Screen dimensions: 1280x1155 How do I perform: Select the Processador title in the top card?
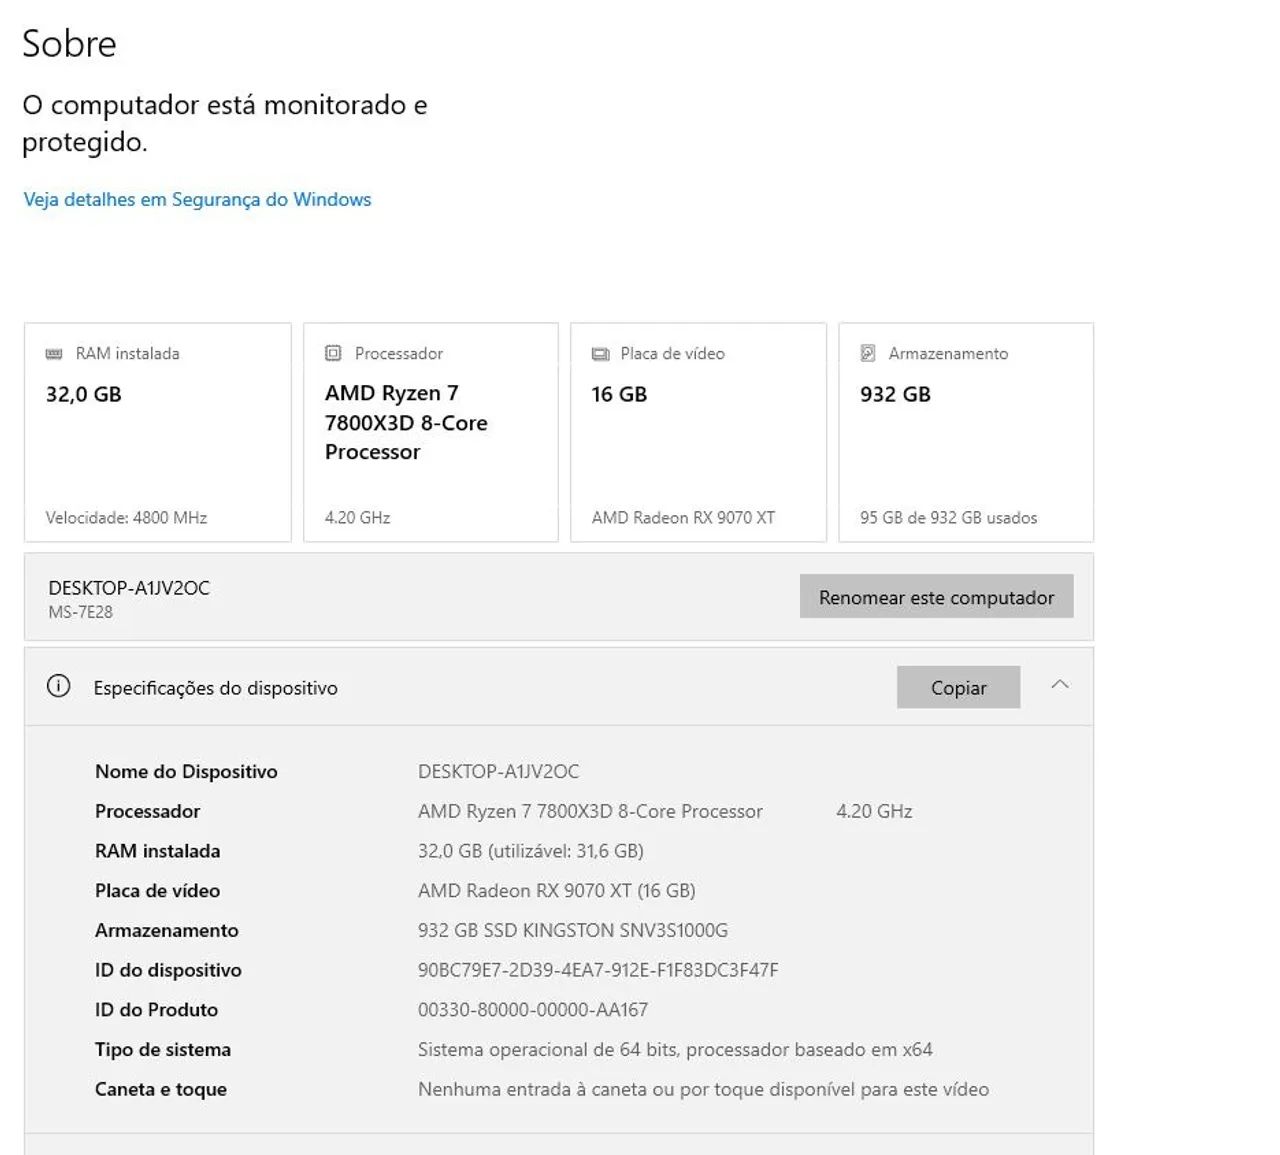[x=399, y=353]
